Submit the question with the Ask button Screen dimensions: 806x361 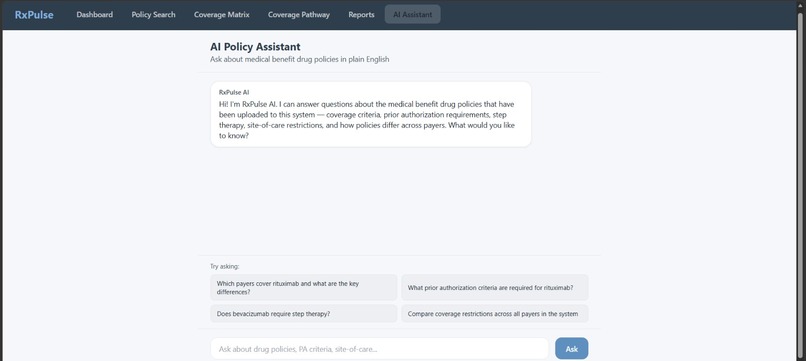[x=572, y=349]
